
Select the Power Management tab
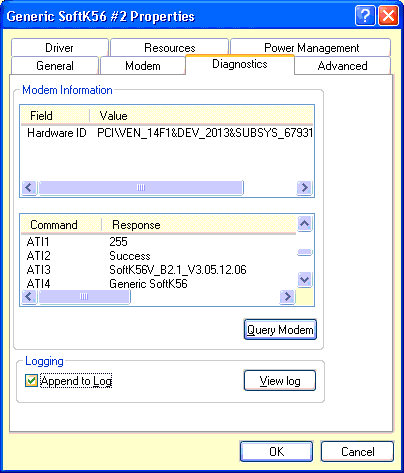click(311, 48)
